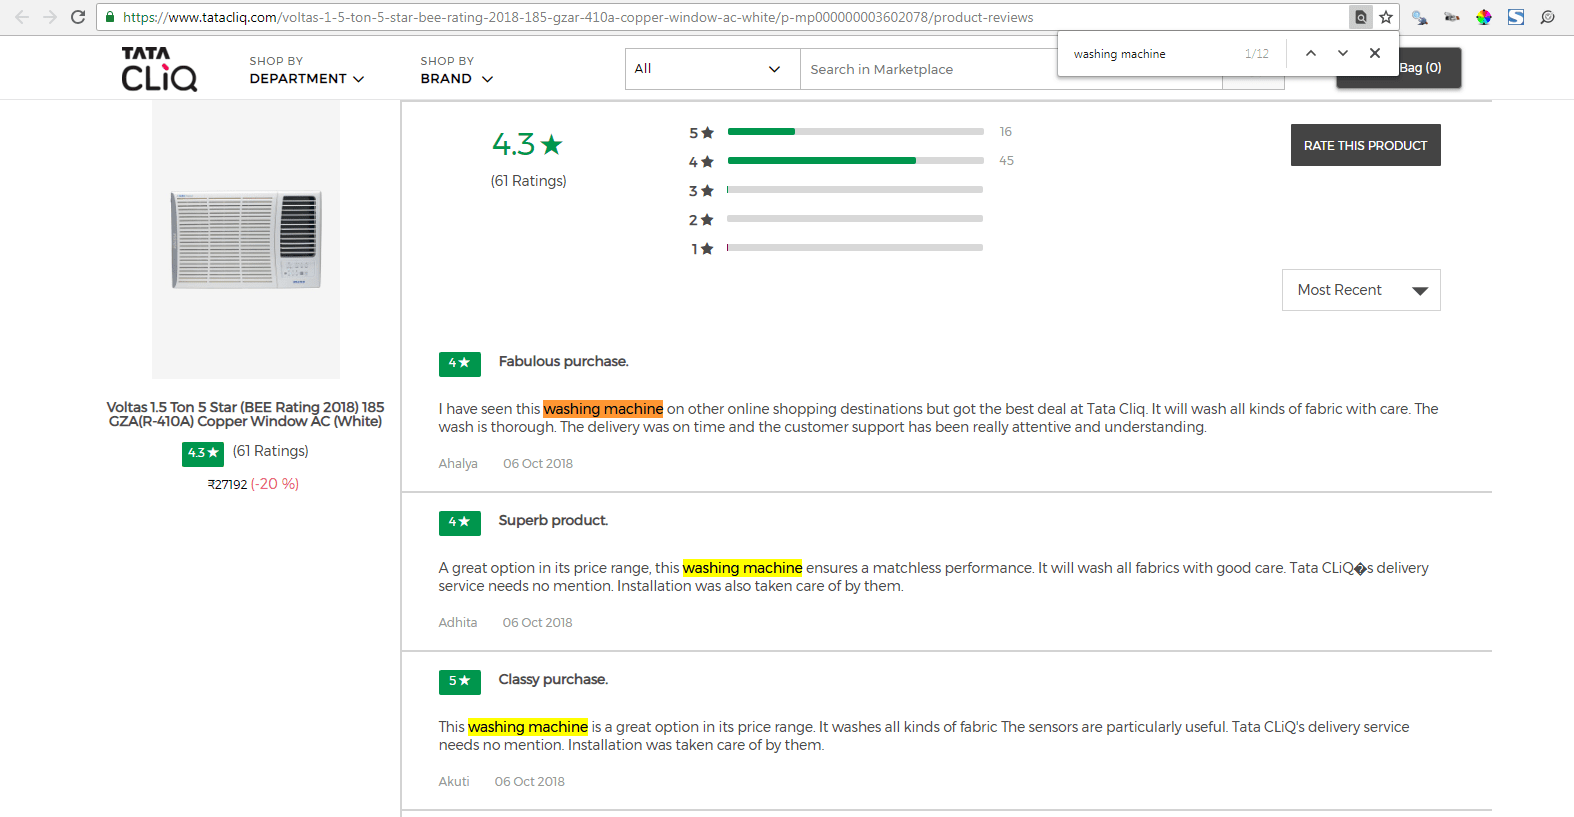The width and height of the screenshot is (1574, 817).
Task: Click the 5 star badge on Classy purchase review
Action: [460, 682]
